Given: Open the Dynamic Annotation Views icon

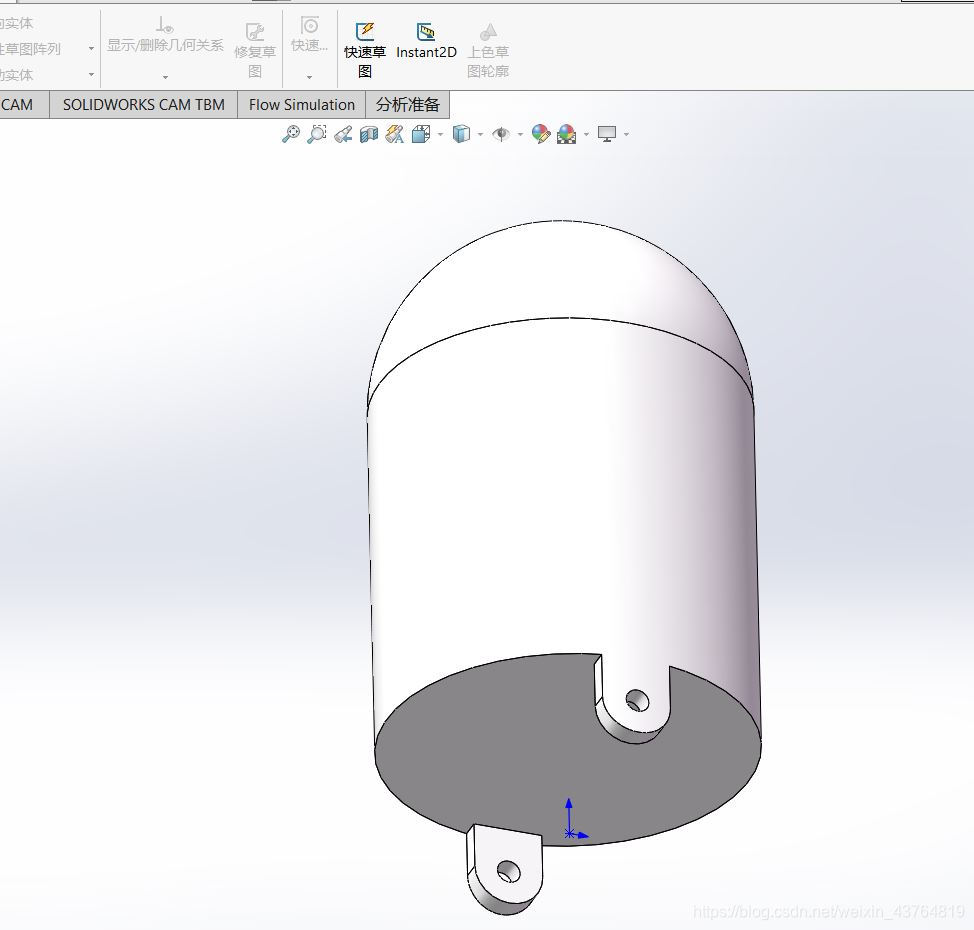Looking at the screenshot, I should [x=394, y=134].
